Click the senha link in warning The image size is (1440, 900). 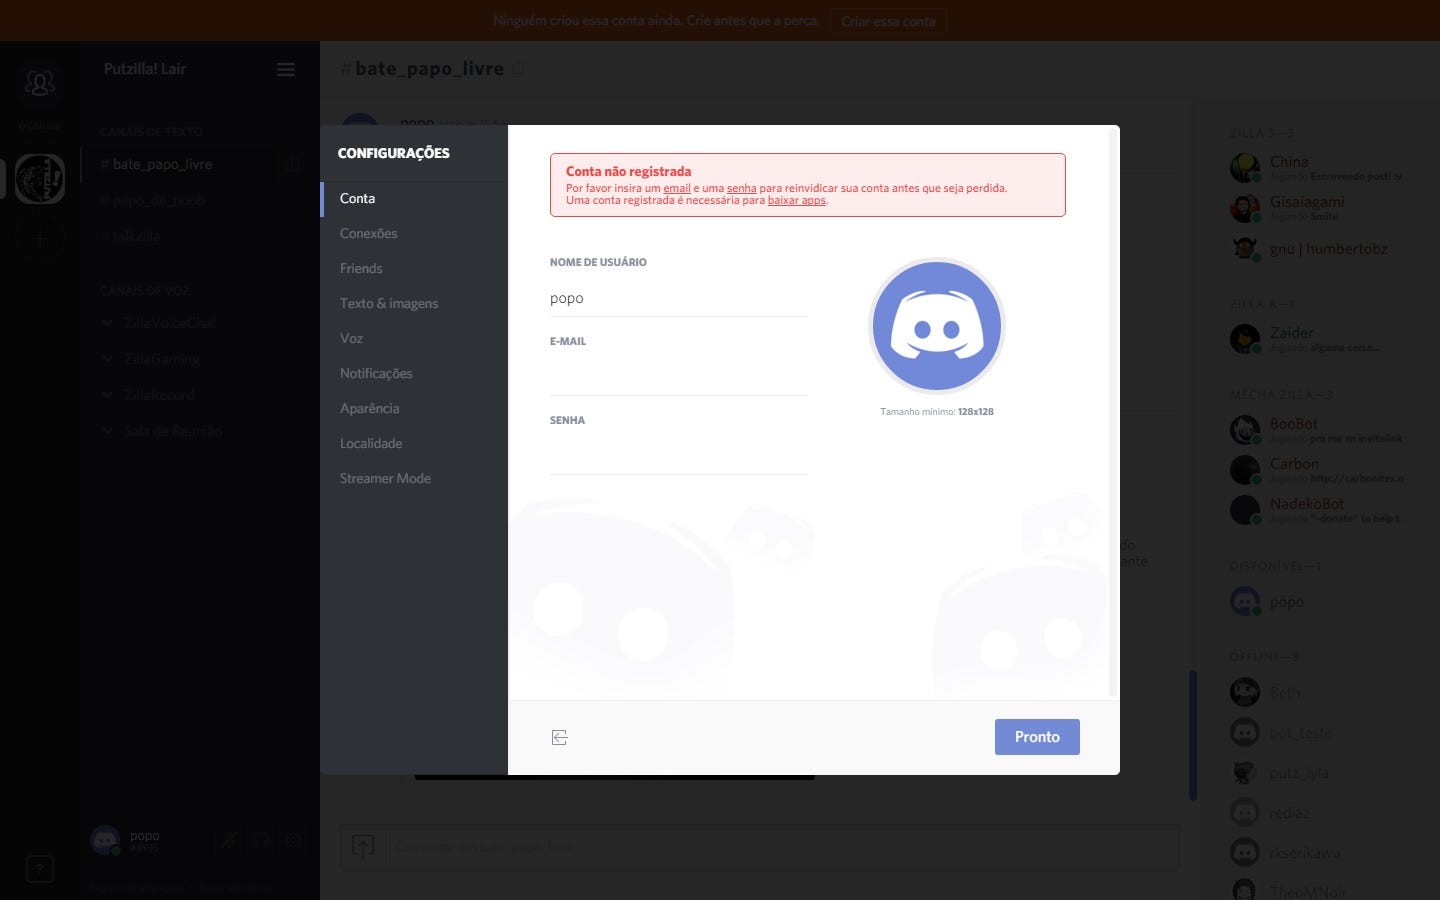(x=742, y=188)
